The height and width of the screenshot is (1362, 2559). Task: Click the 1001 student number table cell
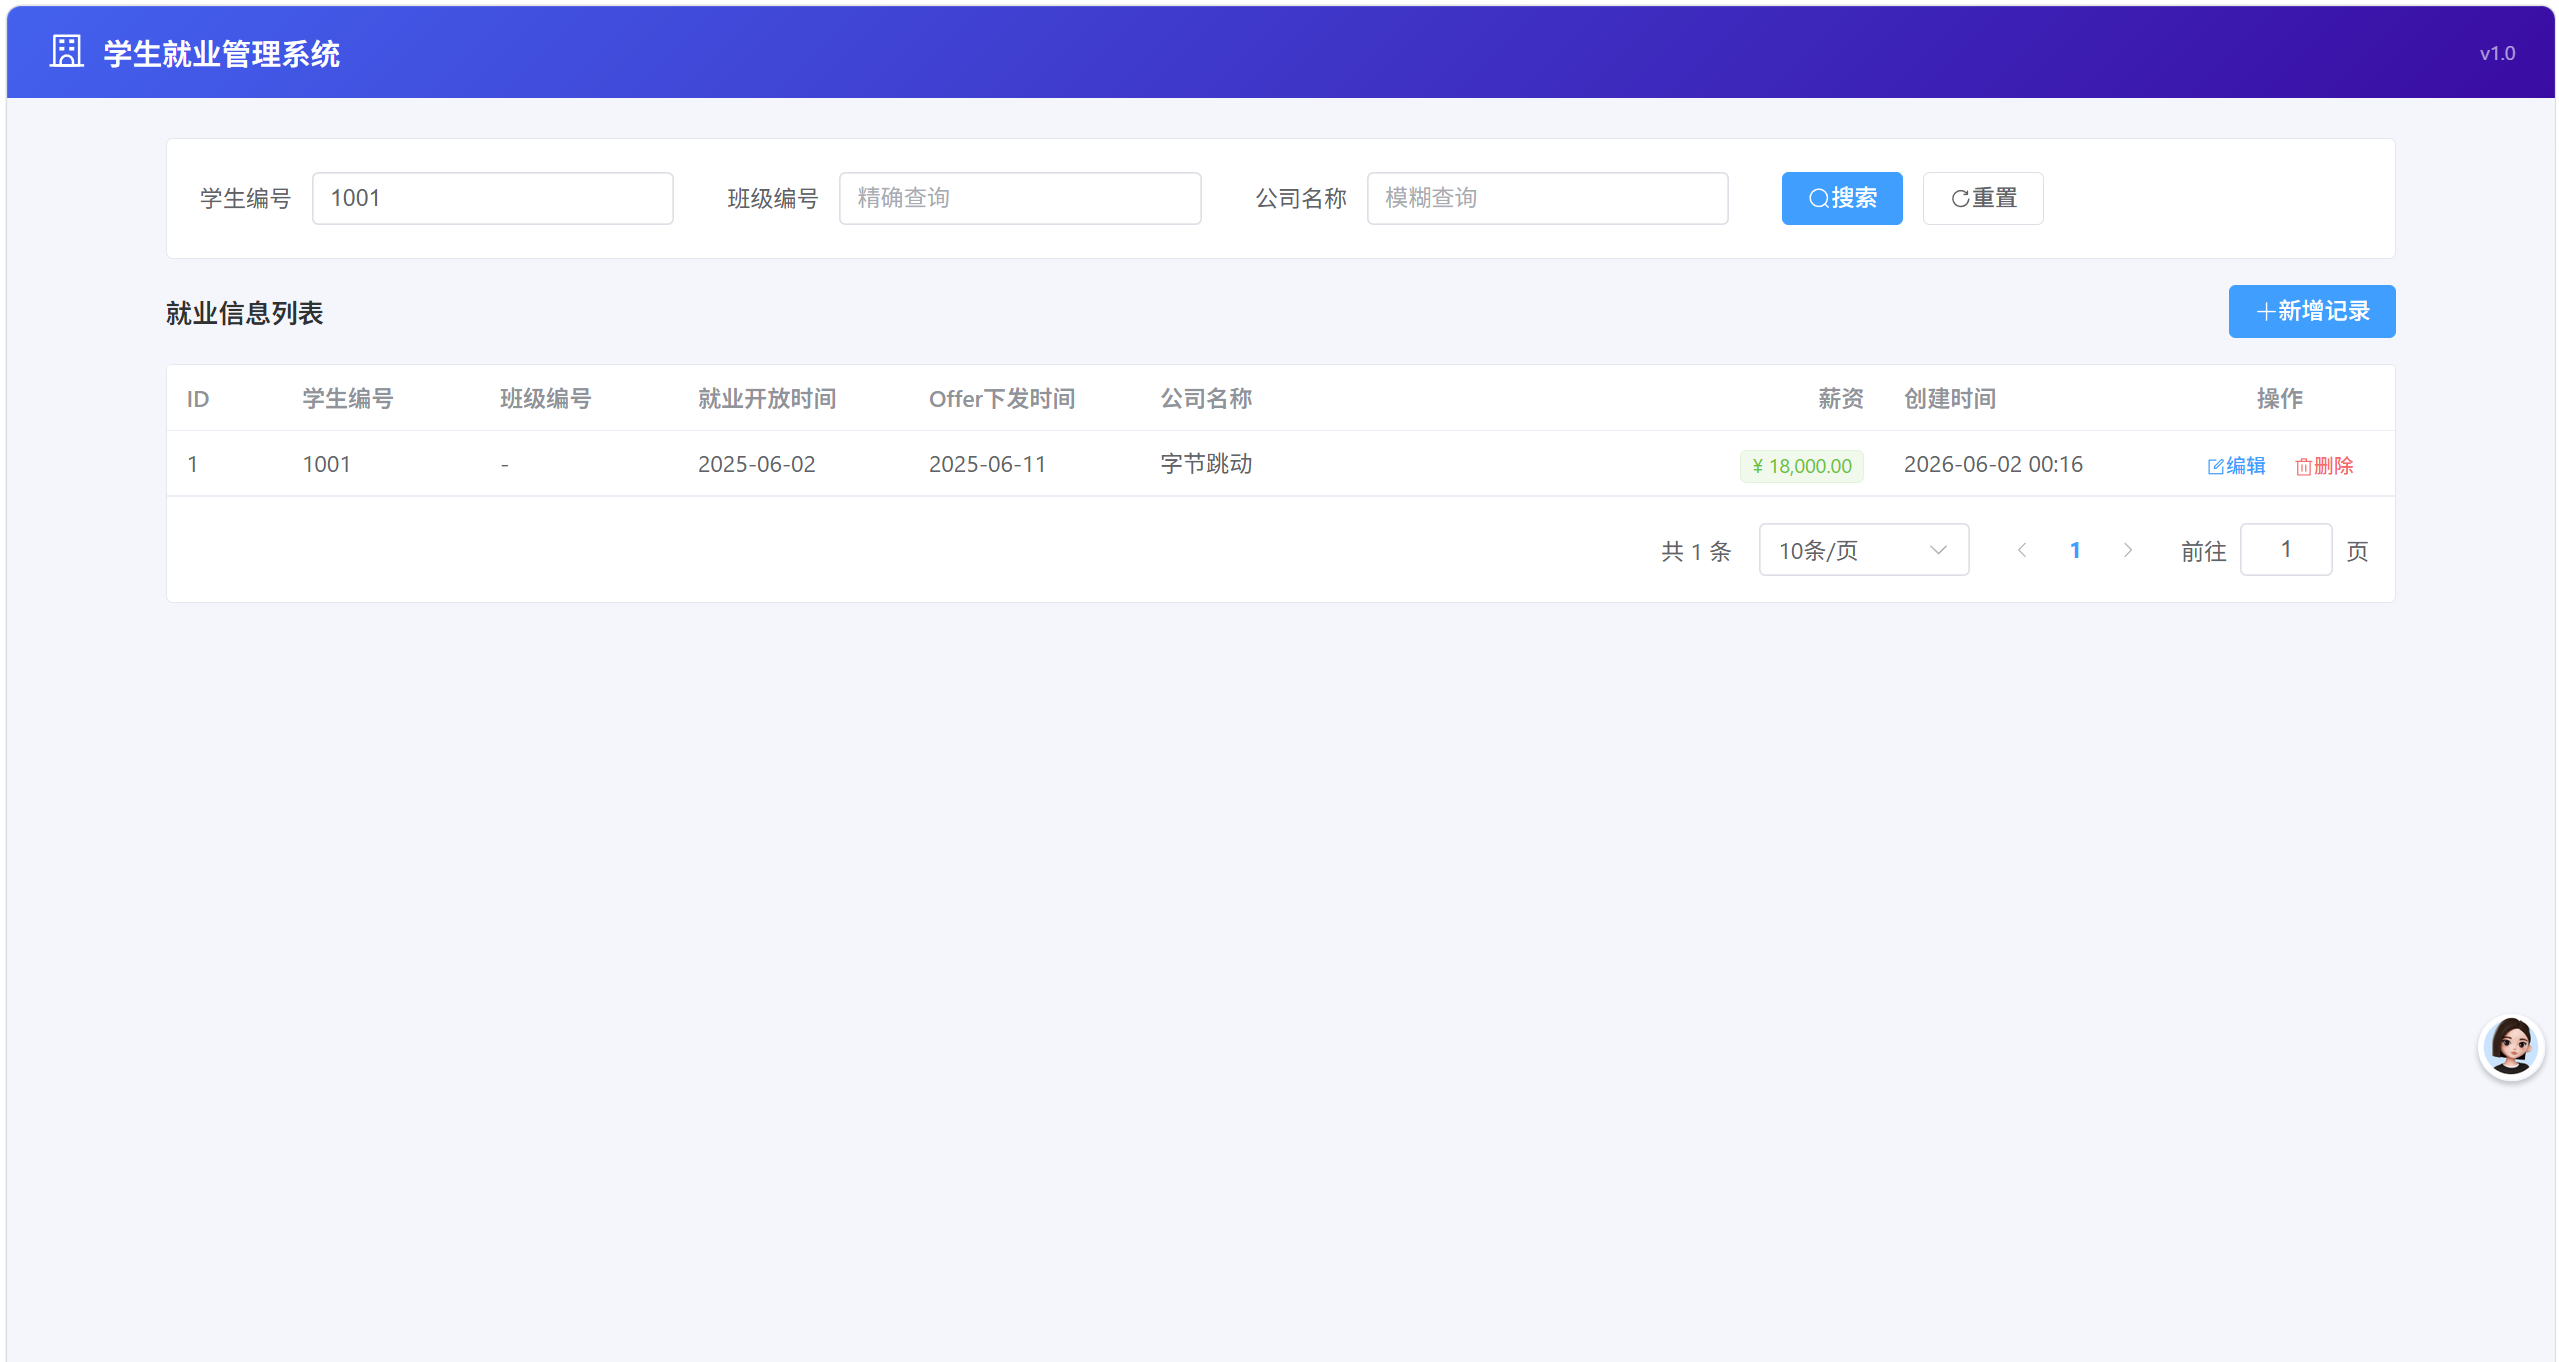(x=326, y=464)
